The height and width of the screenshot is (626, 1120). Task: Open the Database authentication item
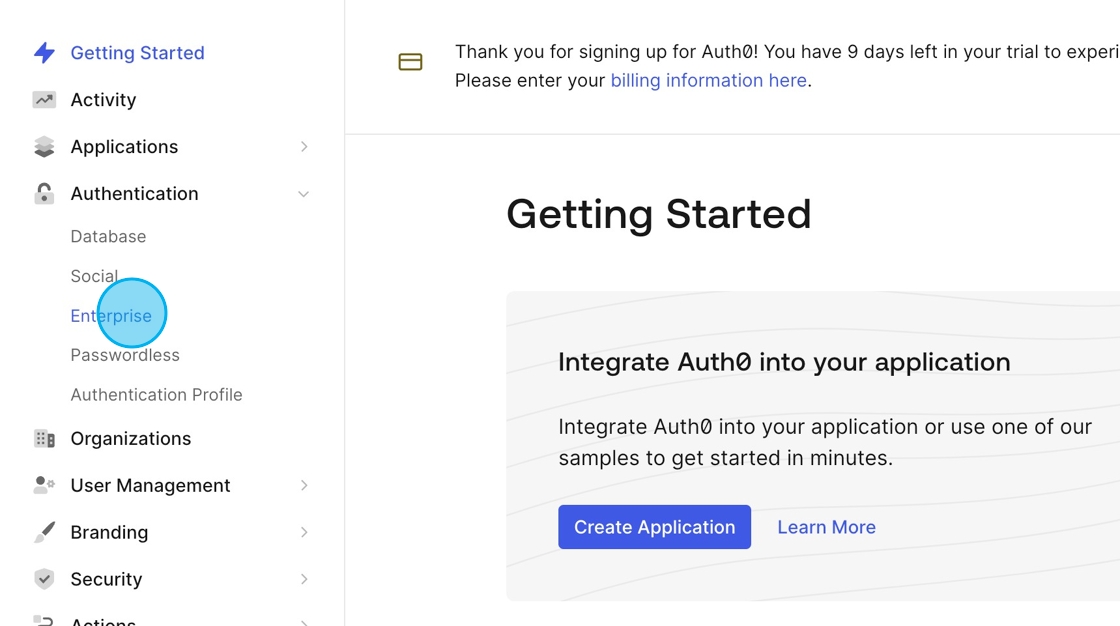click(x=109, y=237)
